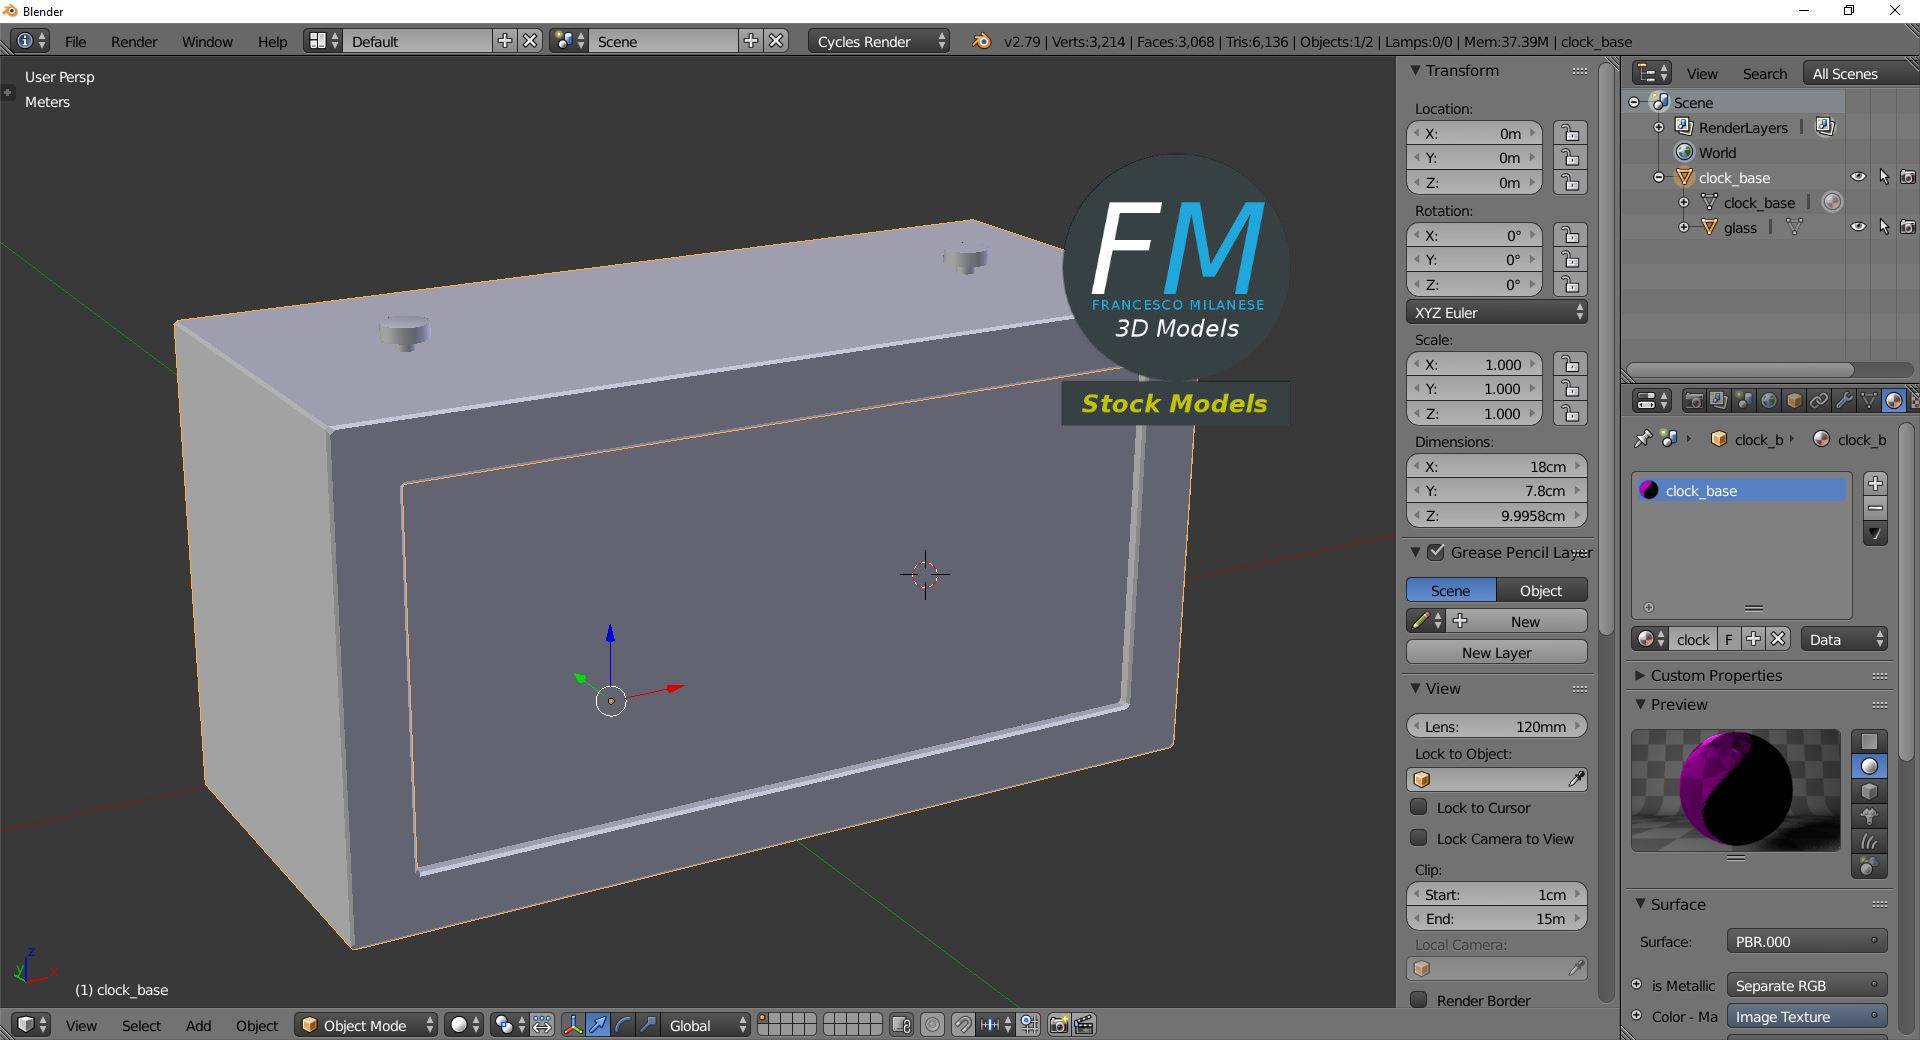
Task: Open the Render menu
Action: pos(134,41)
